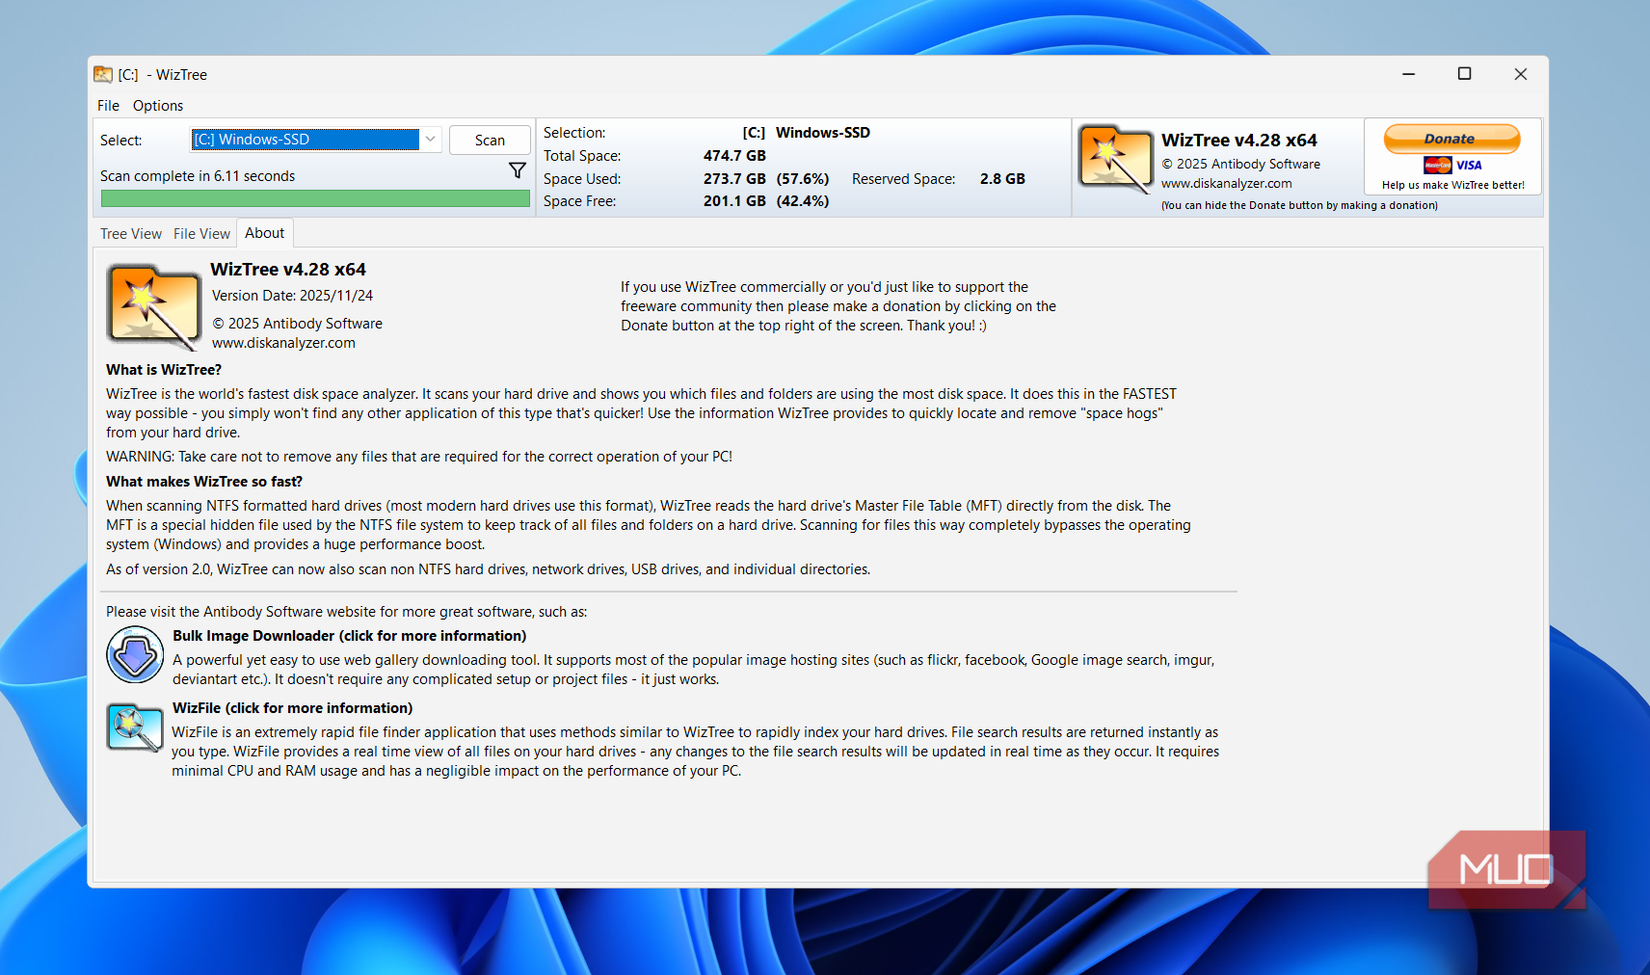Click the '© 2025 Antibody Software' text in the About tab
The width and height of the screenshot is (1650, 975).
click(297, 324)
